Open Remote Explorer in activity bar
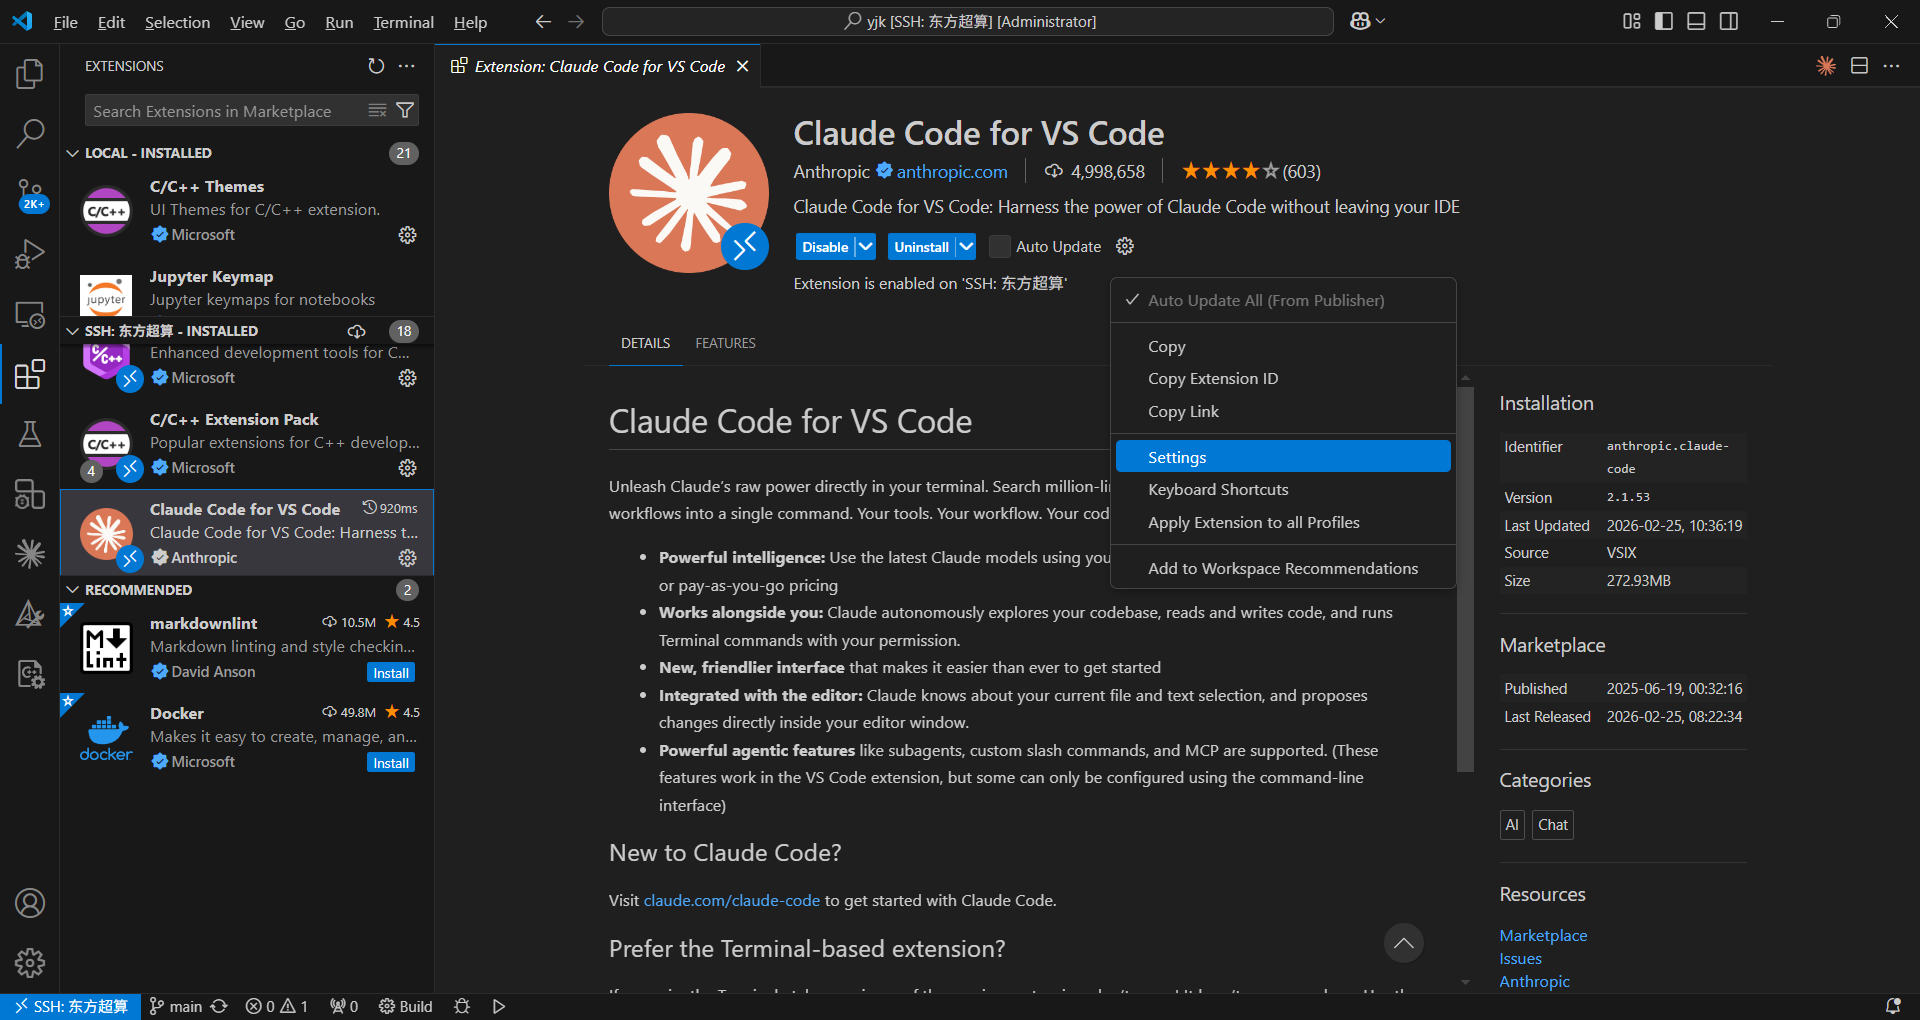Screen dimensions: 1920x1020 [x=30, y=315]
